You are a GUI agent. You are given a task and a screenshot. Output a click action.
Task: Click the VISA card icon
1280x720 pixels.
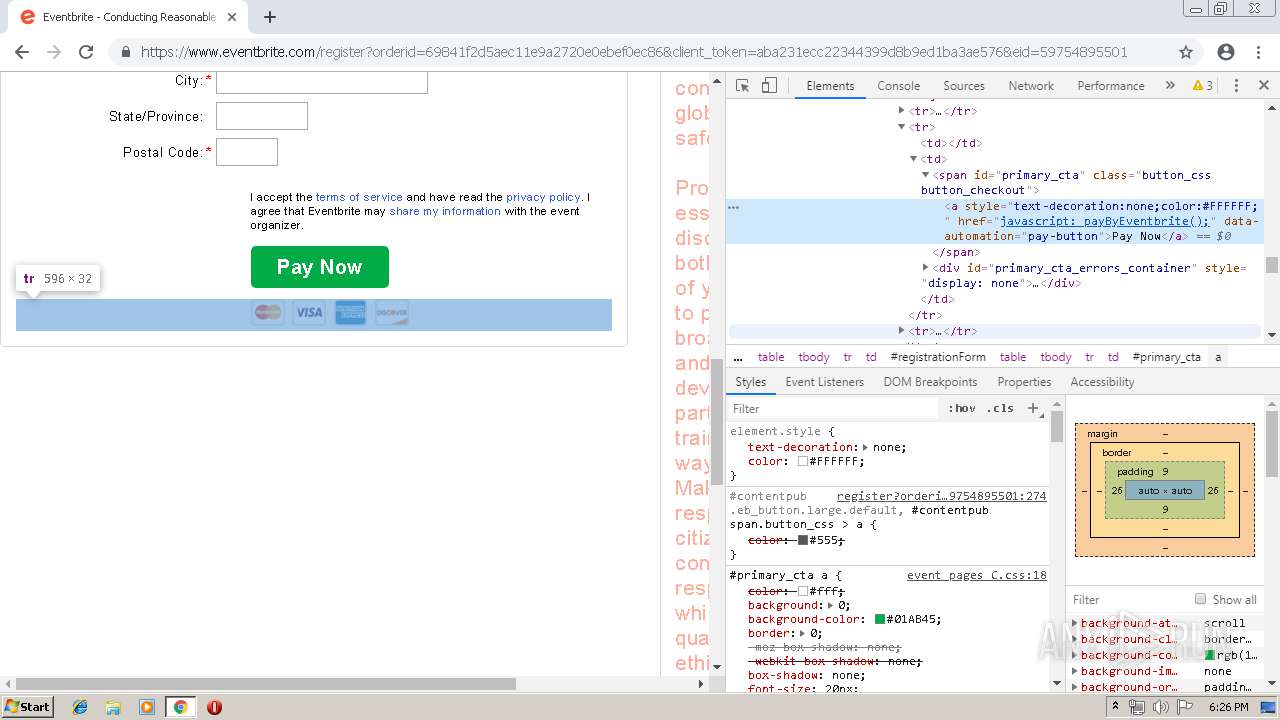tap(309, 313)
